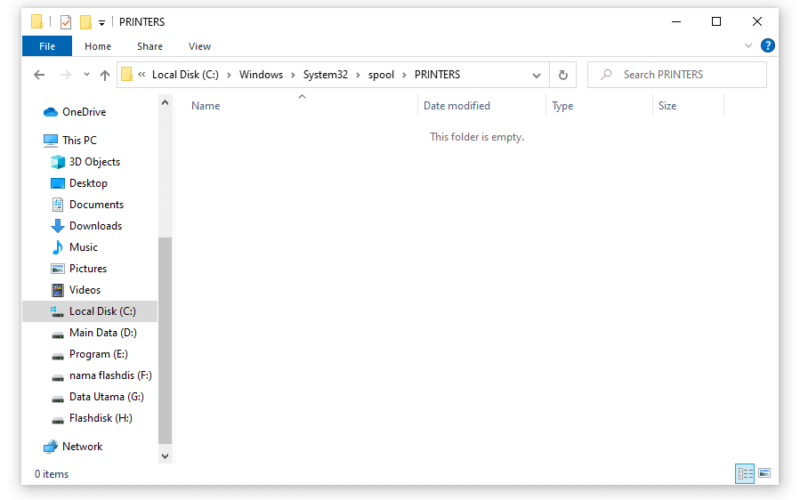Click the search magnifier icon
Screen dimensions: 800x500
tap(606, 74)
